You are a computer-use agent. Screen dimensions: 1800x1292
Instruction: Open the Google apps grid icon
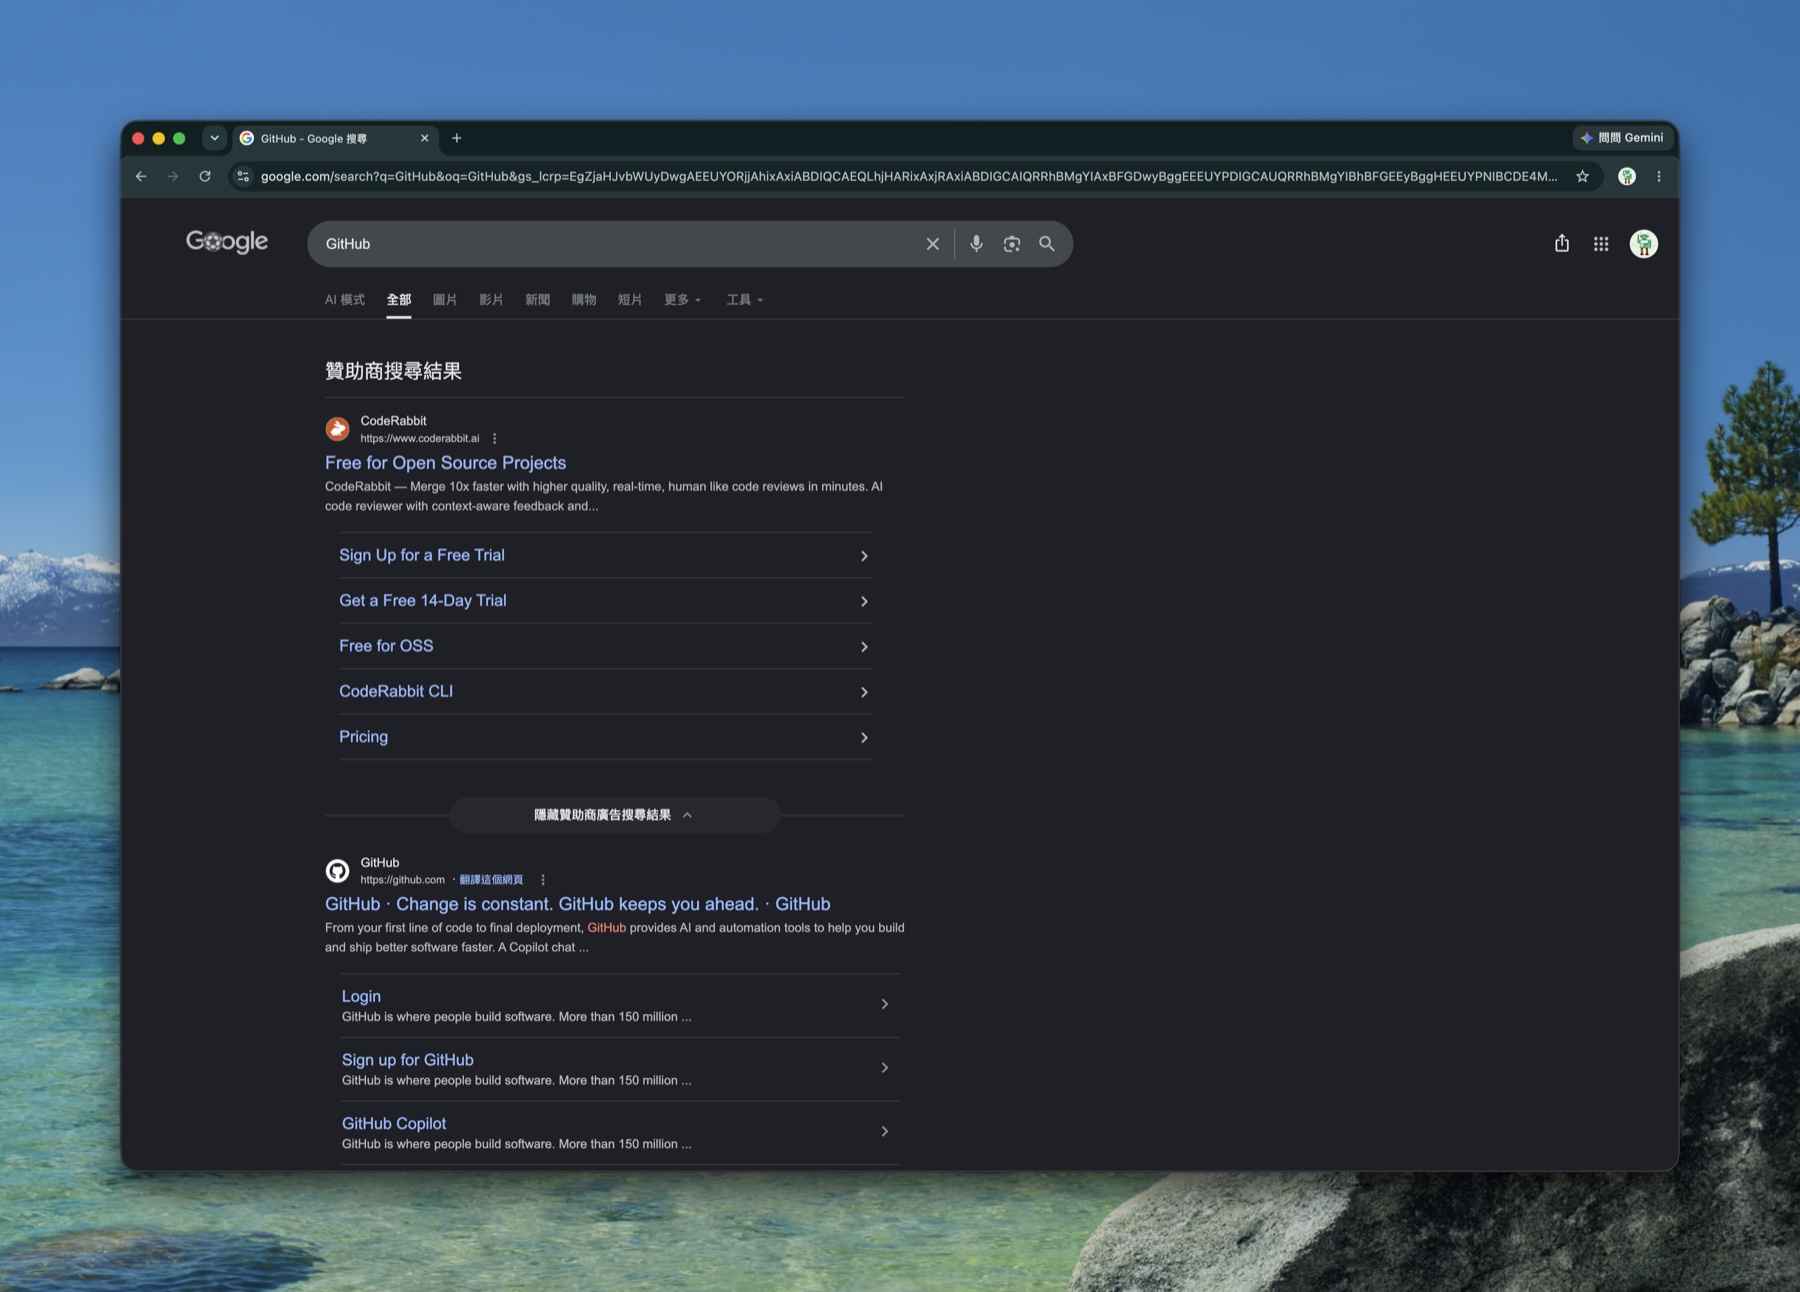1601,244
